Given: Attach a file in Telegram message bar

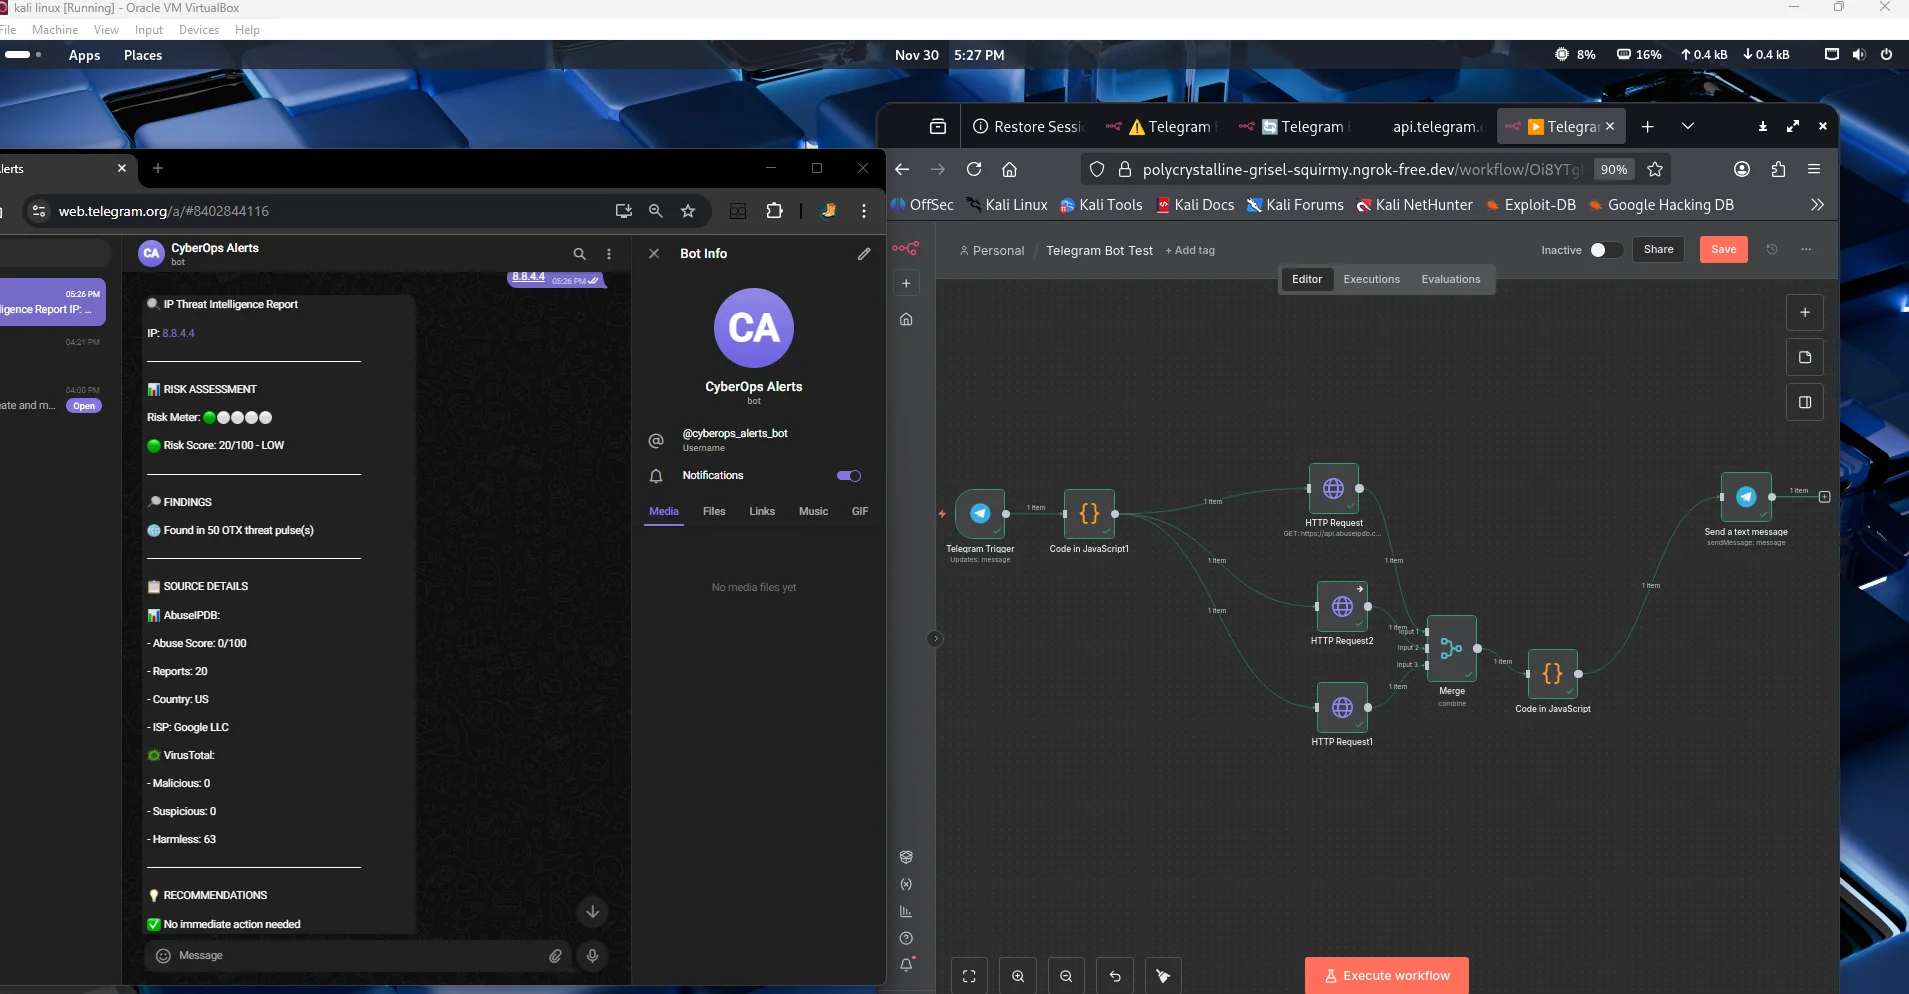Looking at the screenshot, I should (x=555, y=956).
